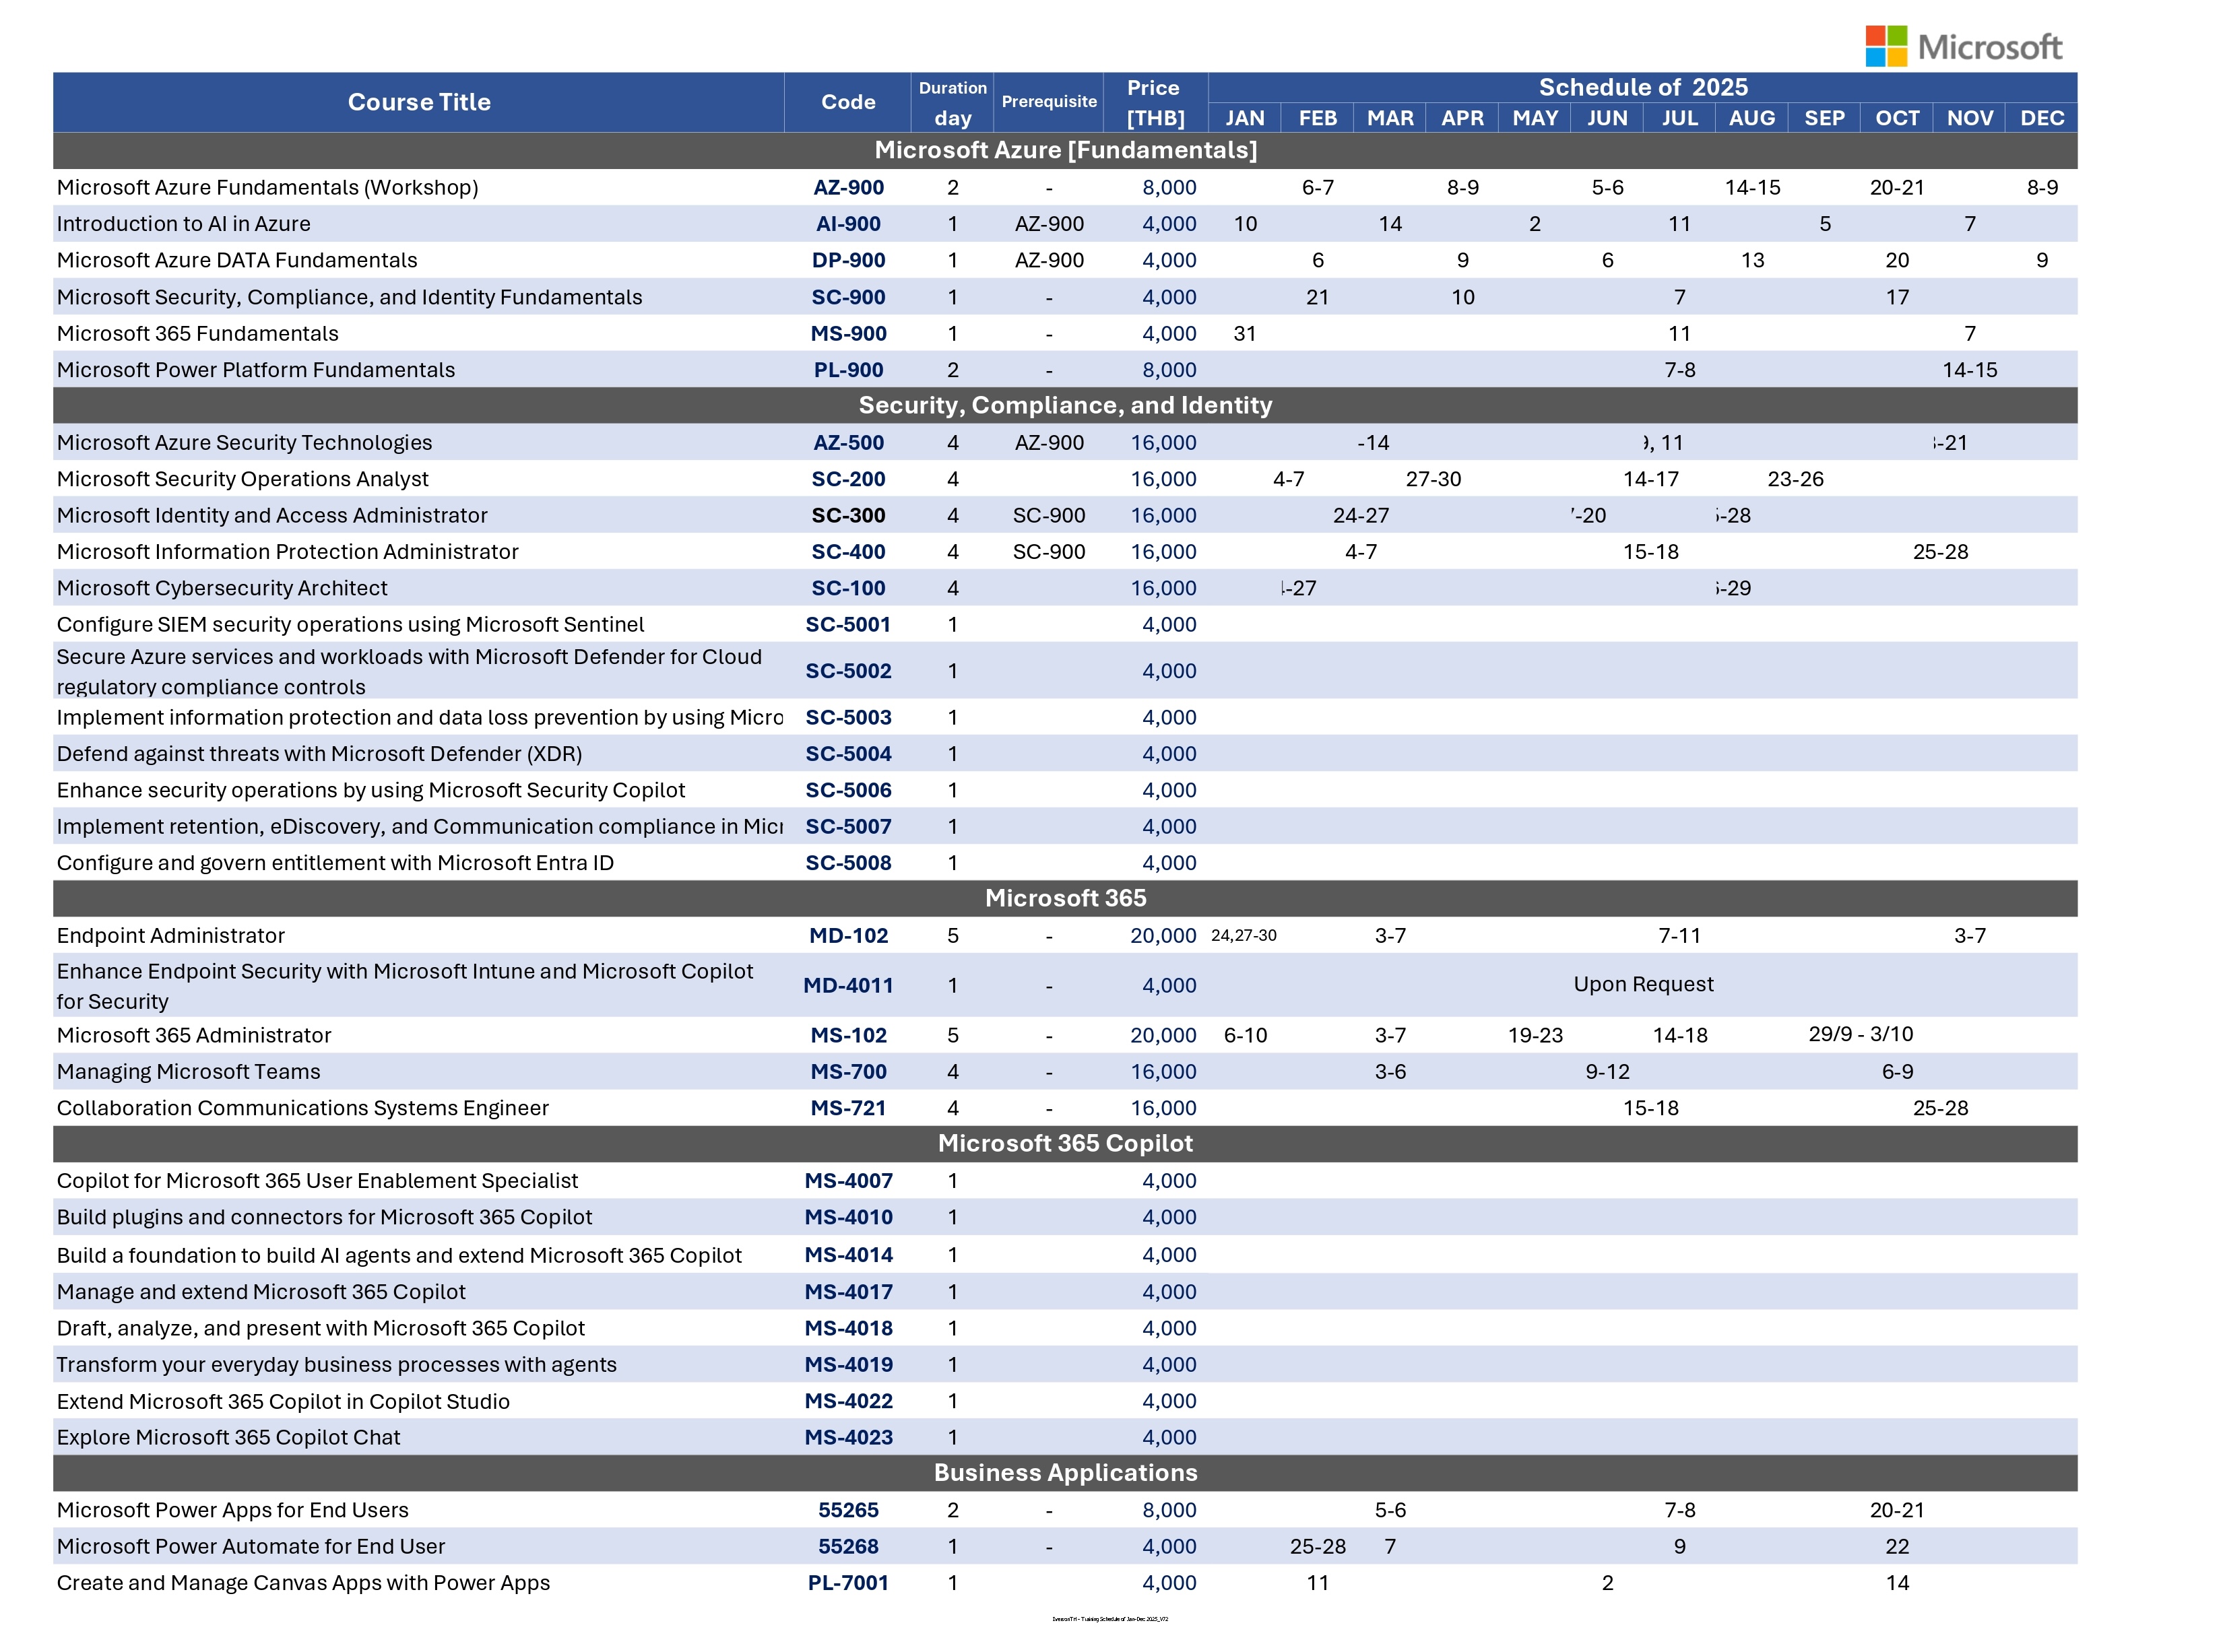The width and height of the screenshot is (2223, 1652).
Task: Click course code MS-102
Action: 848,1035
